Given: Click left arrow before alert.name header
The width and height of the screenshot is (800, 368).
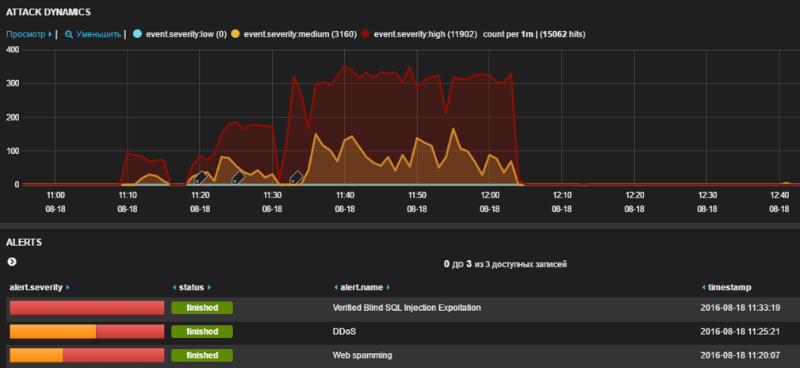Looking at the screenshot, I should tap(336, 288).
